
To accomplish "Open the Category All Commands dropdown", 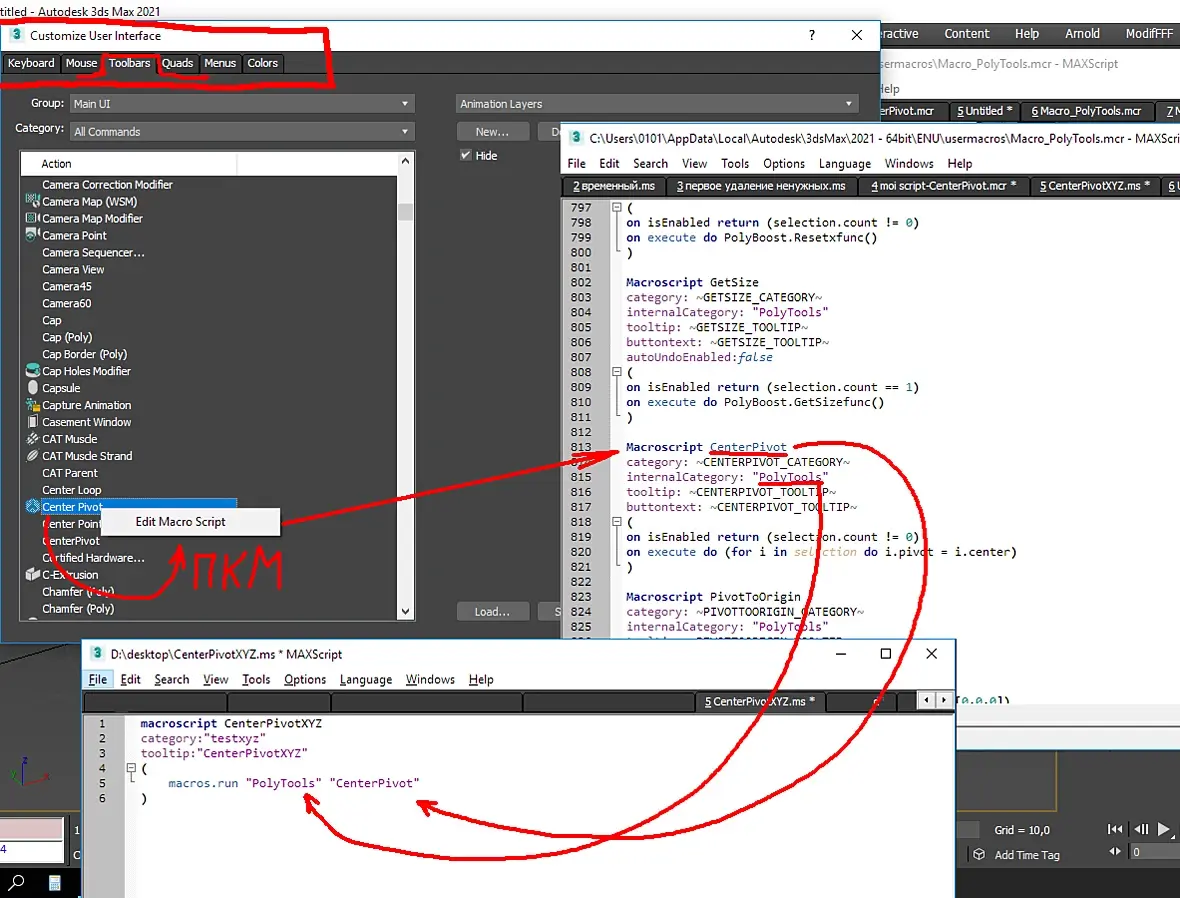I will pyautogui.click(x=242, y=131).
